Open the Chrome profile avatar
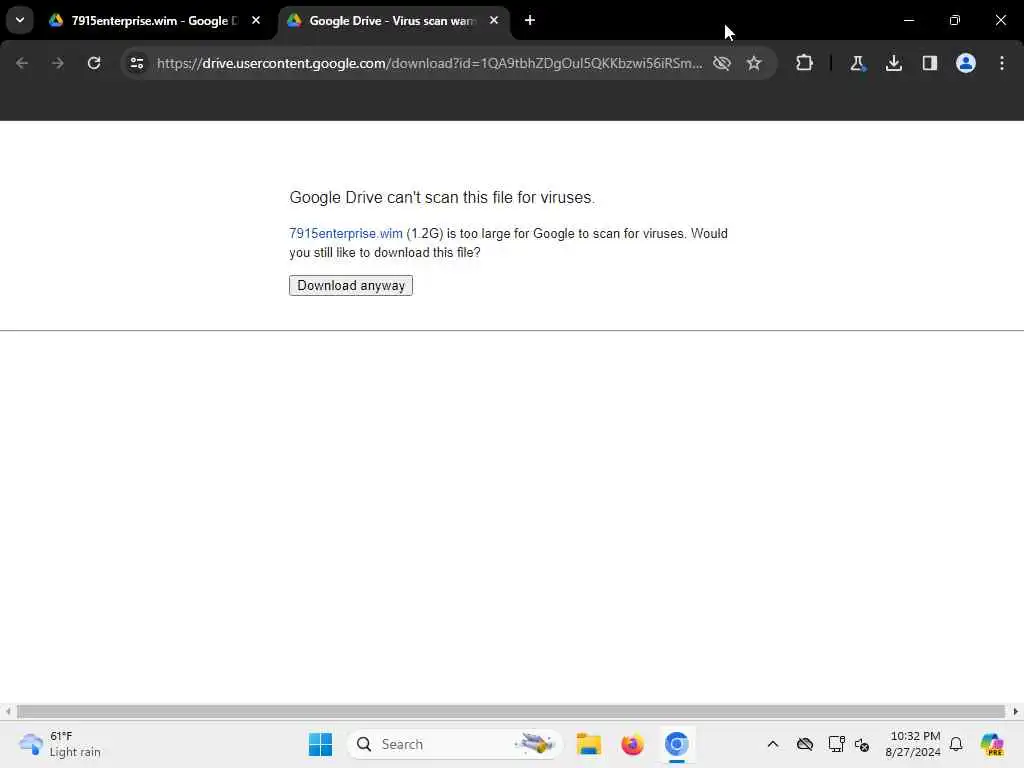The width and height of the screenshot is (1024, 768). [966, 63]
